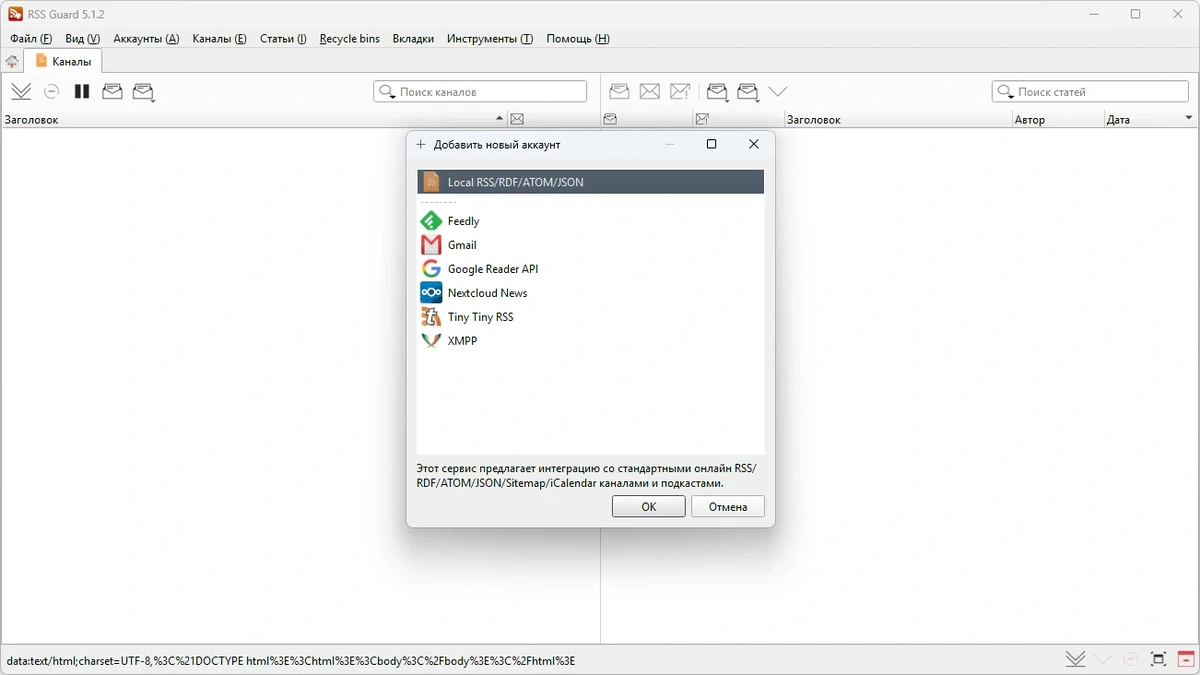This screenshot has height=675, width=1200.
Task: Open Помощь menu
Action: (x=578, y=38)
